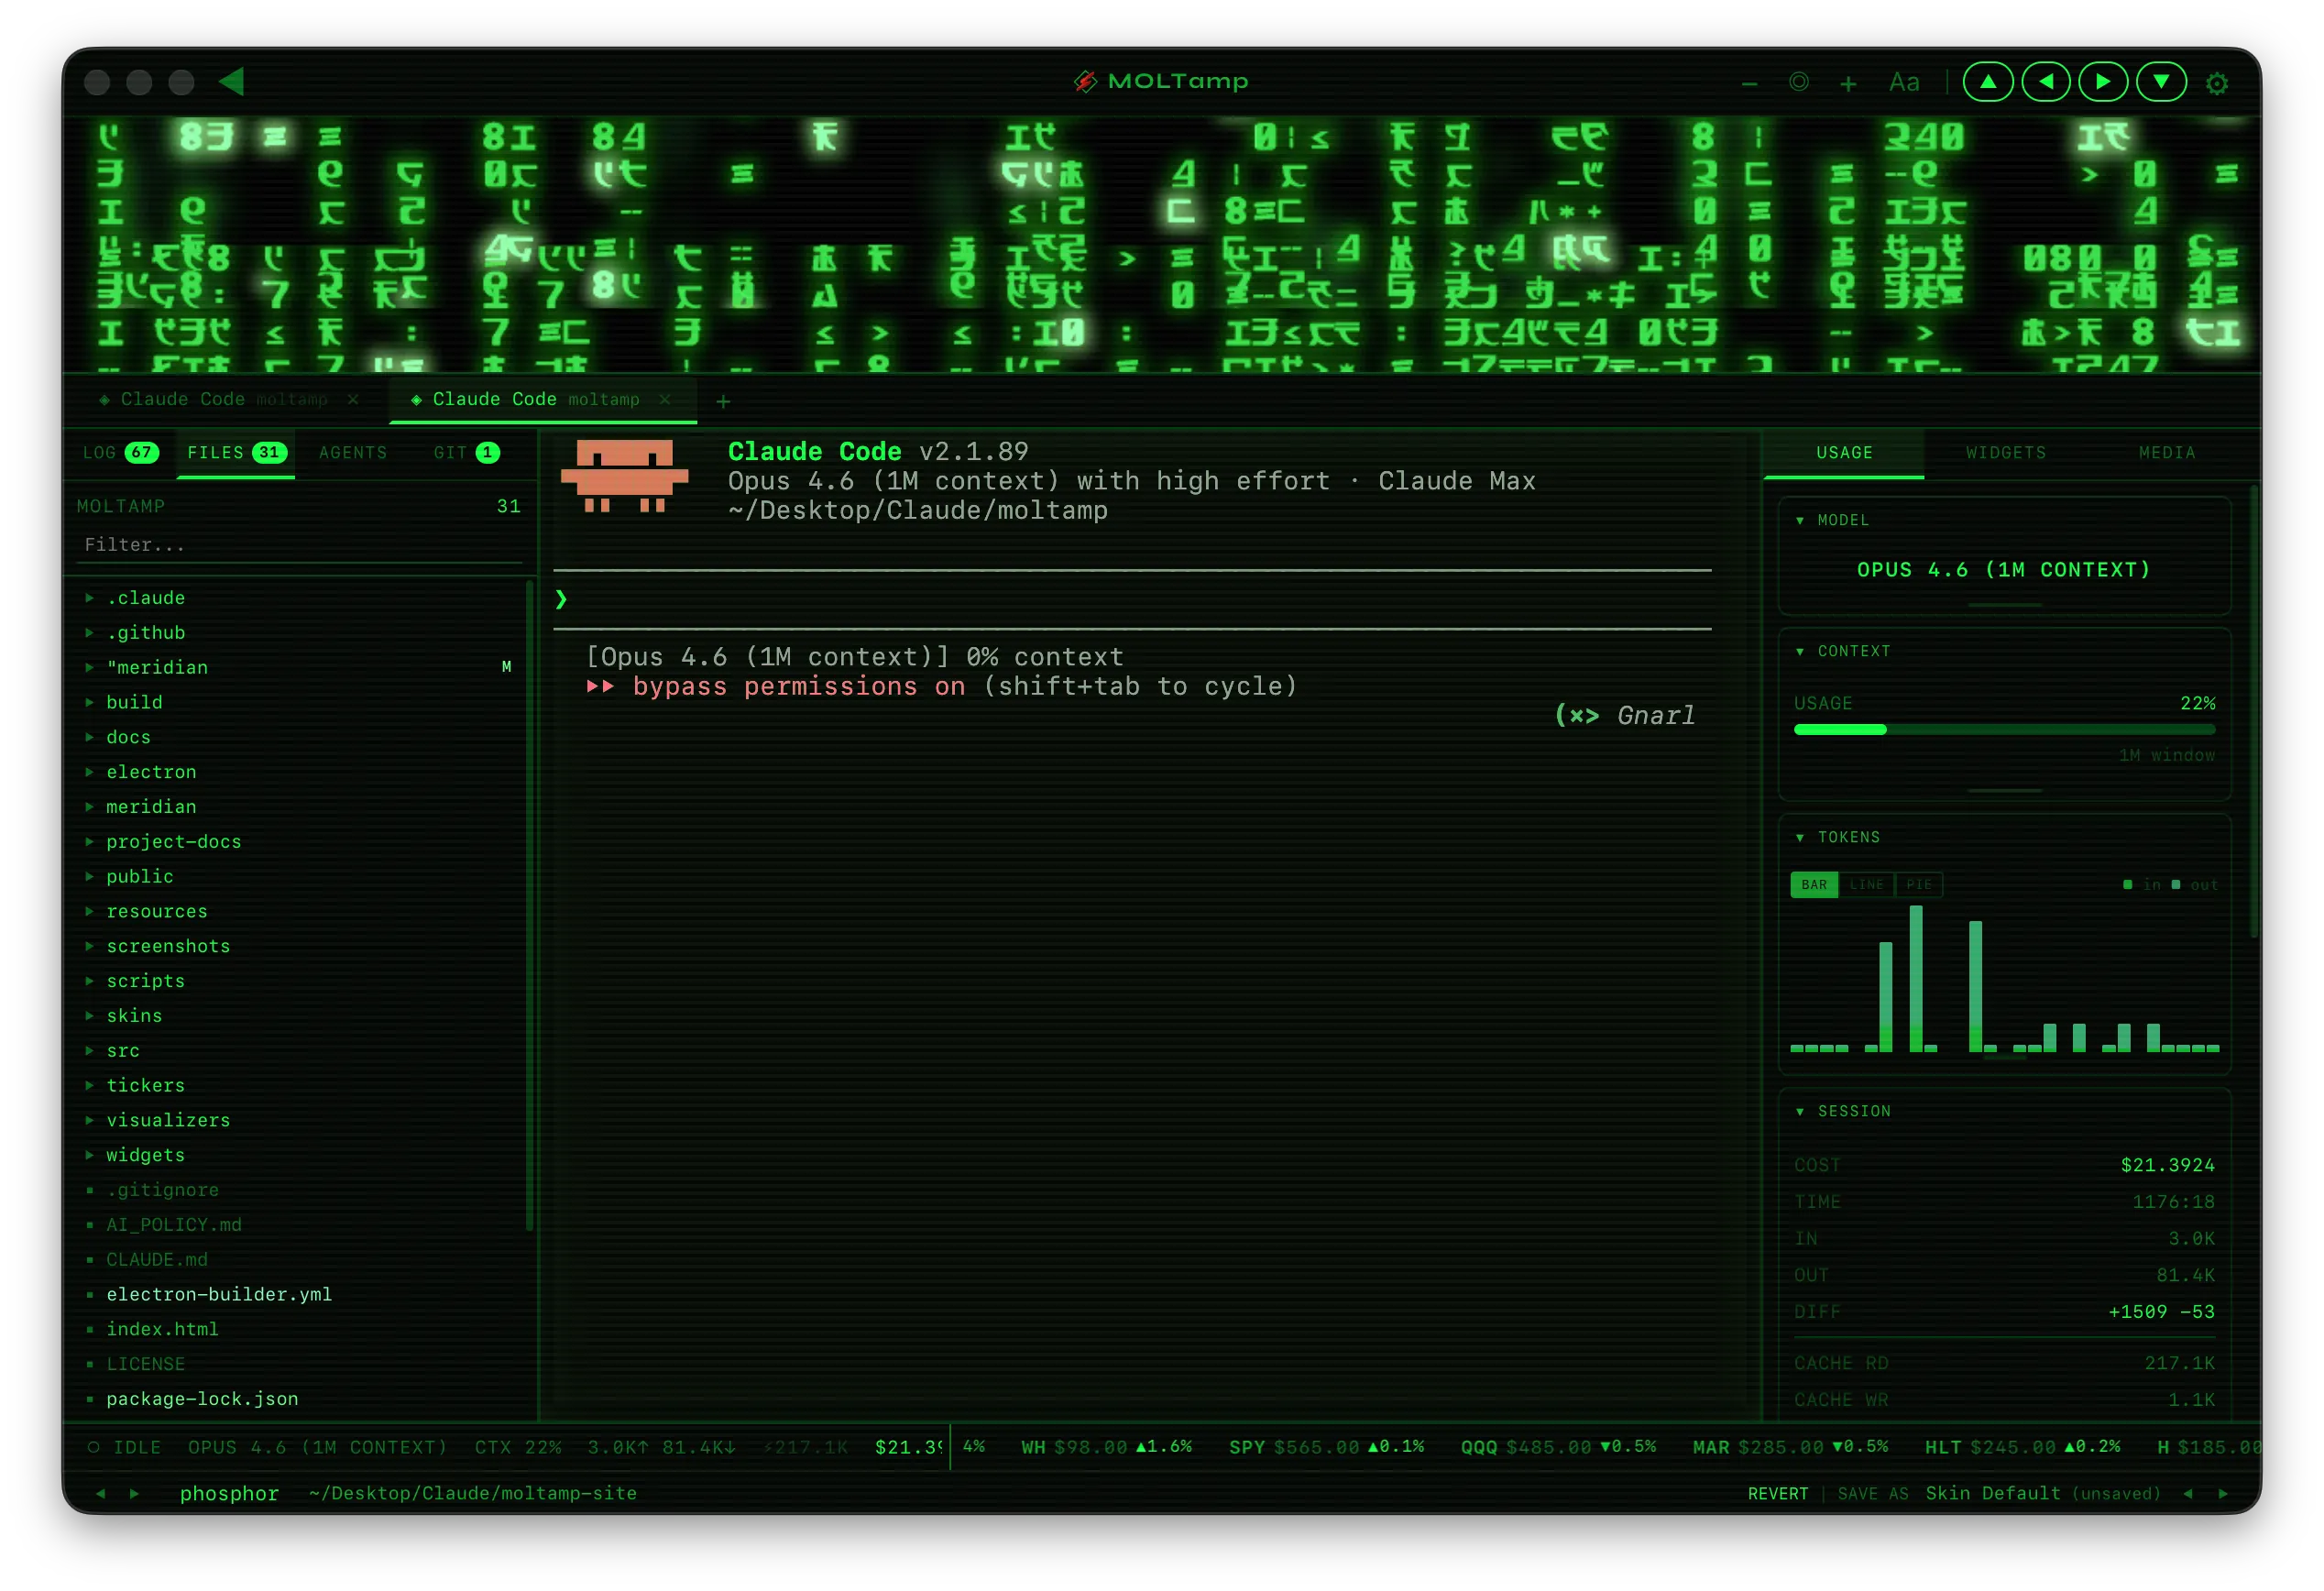2324x1591 pixels.
Task: Click the Gnarl companion label
Action: 1655,715
